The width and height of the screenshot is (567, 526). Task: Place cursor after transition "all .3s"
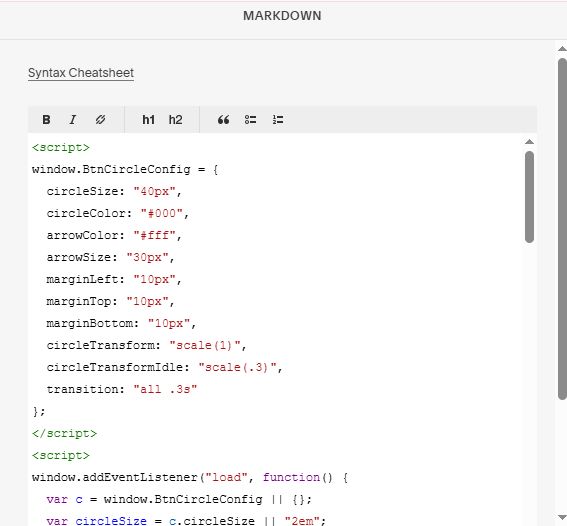pos(198,389)
